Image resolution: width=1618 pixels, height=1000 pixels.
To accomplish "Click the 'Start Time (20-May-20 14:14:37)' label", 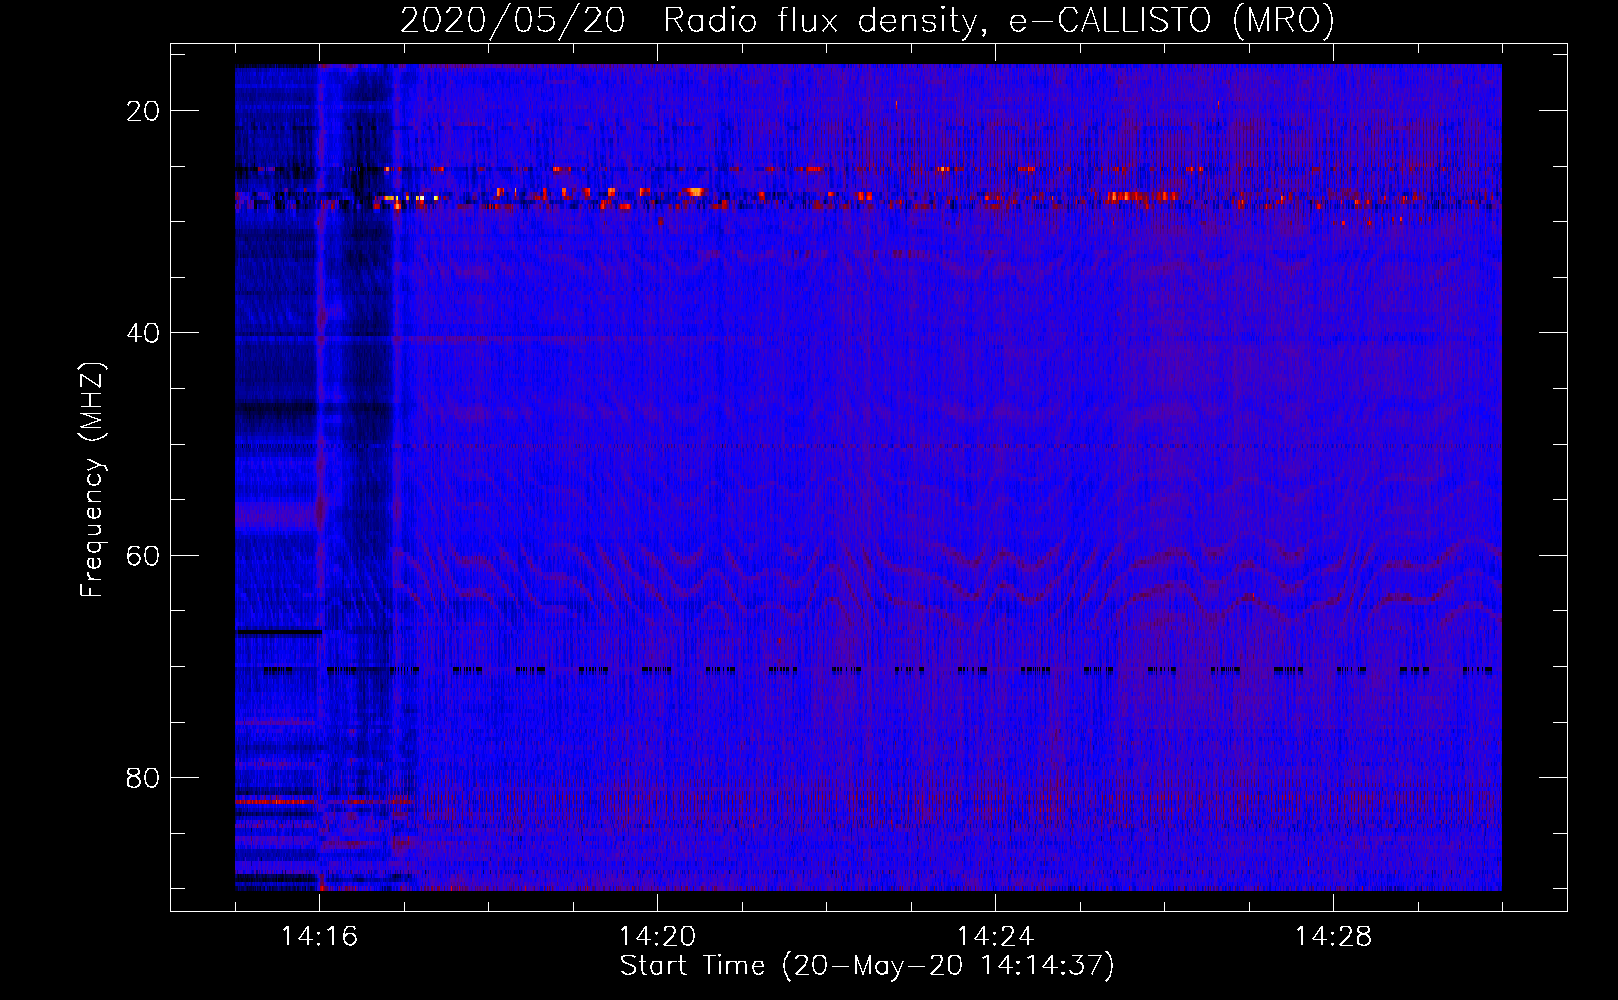I will point(867,966).
